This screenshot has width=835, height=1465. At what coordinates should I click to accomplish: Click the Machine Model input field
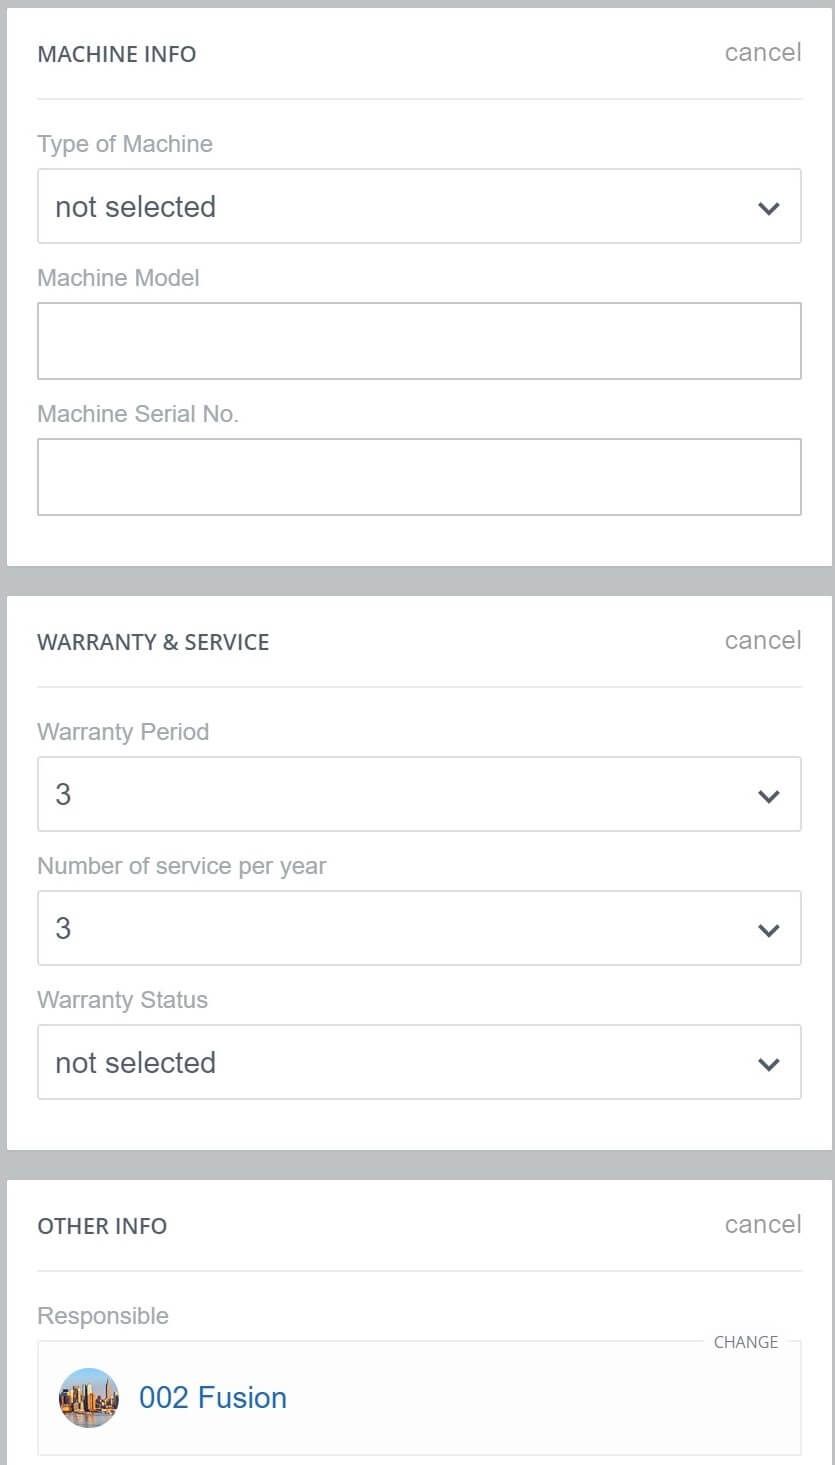[419, 340]
